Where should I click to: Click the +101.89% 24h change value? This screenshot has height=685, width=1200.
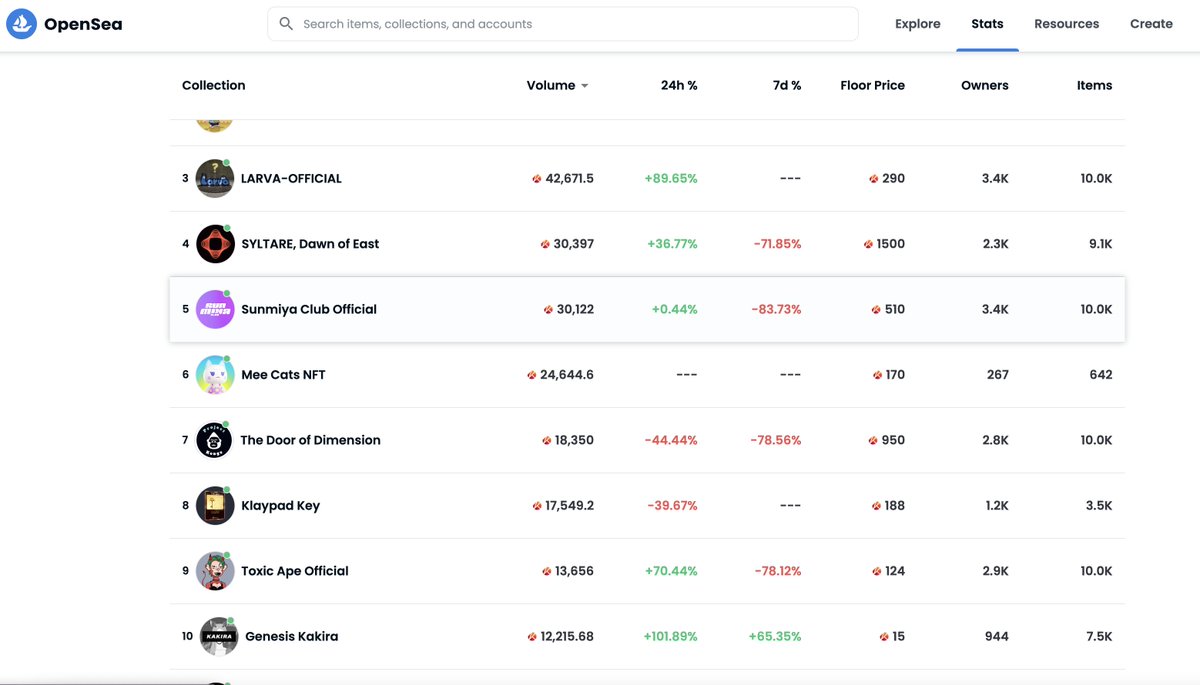pos(668,637)
